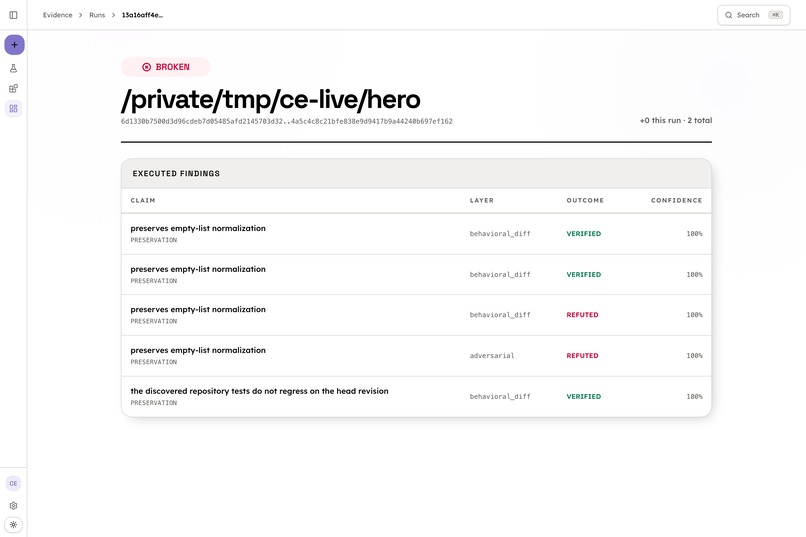Viewport: 806px width, 537px height.
Task: Sort by the Confidence column header
Action: pos(676,200)
